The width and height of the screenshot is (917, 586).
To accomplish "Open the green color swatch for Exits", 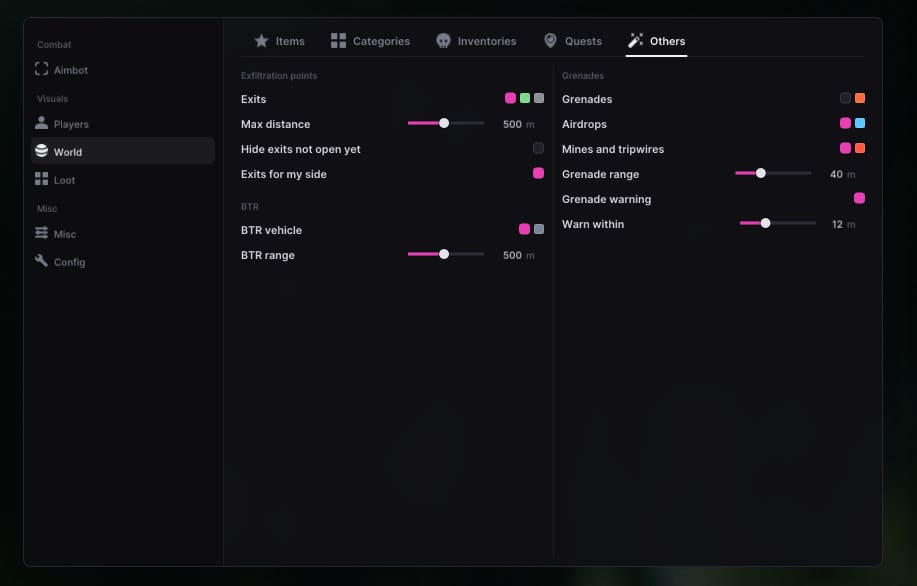I will (x=525, y=98).
